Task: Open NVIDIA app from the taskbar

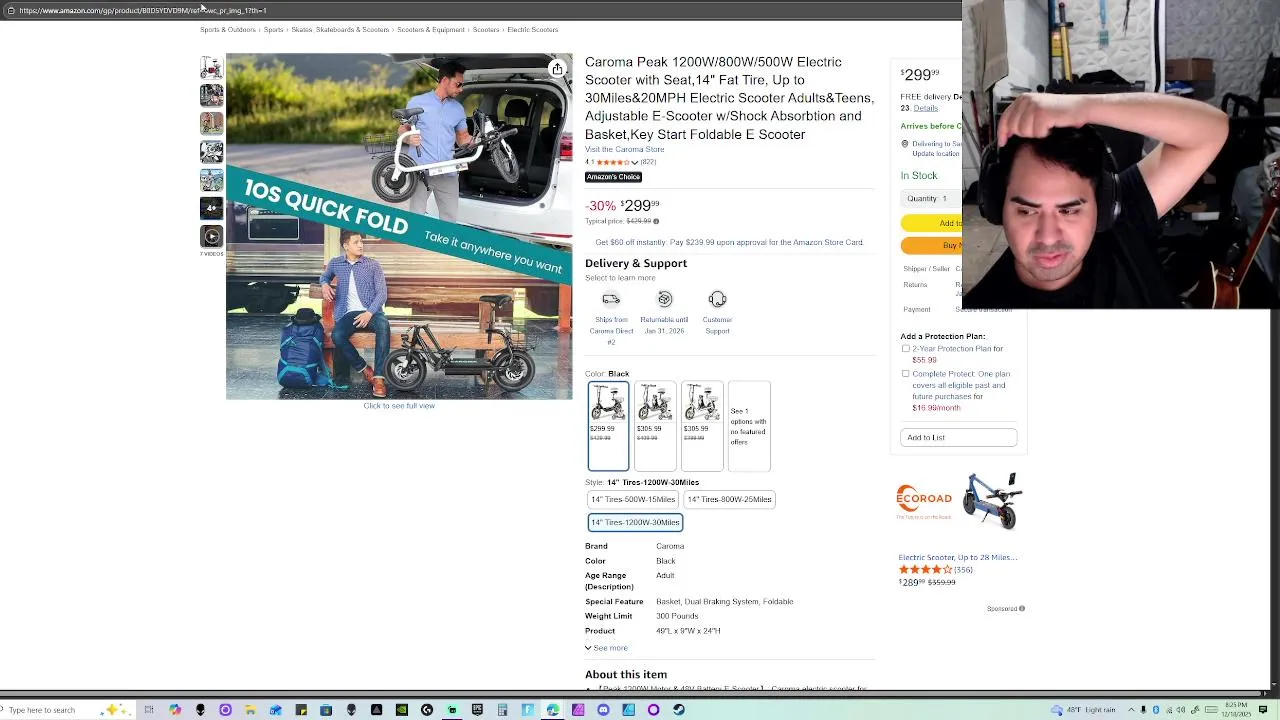Action: [401, 710]
